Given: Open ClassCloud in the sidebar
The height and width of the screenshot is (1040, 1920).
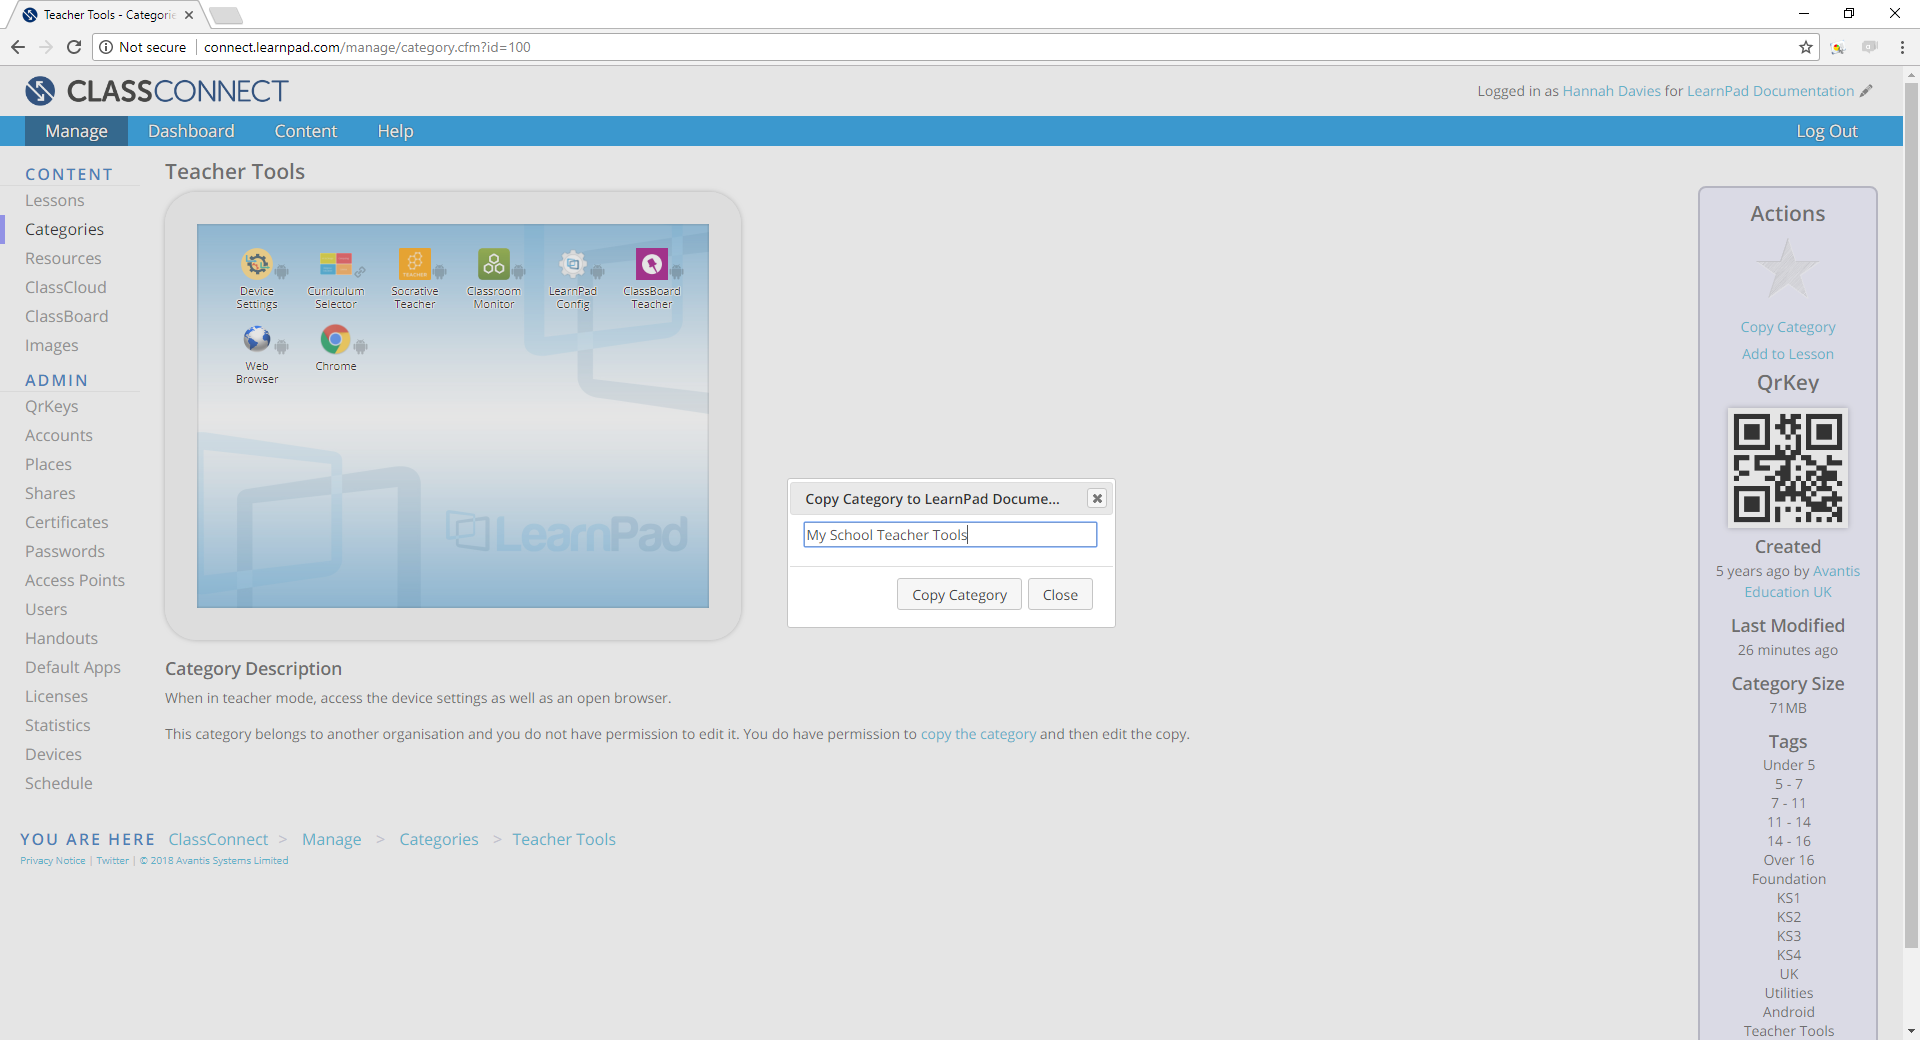Looking at the screenshot, I should point(66,288).
